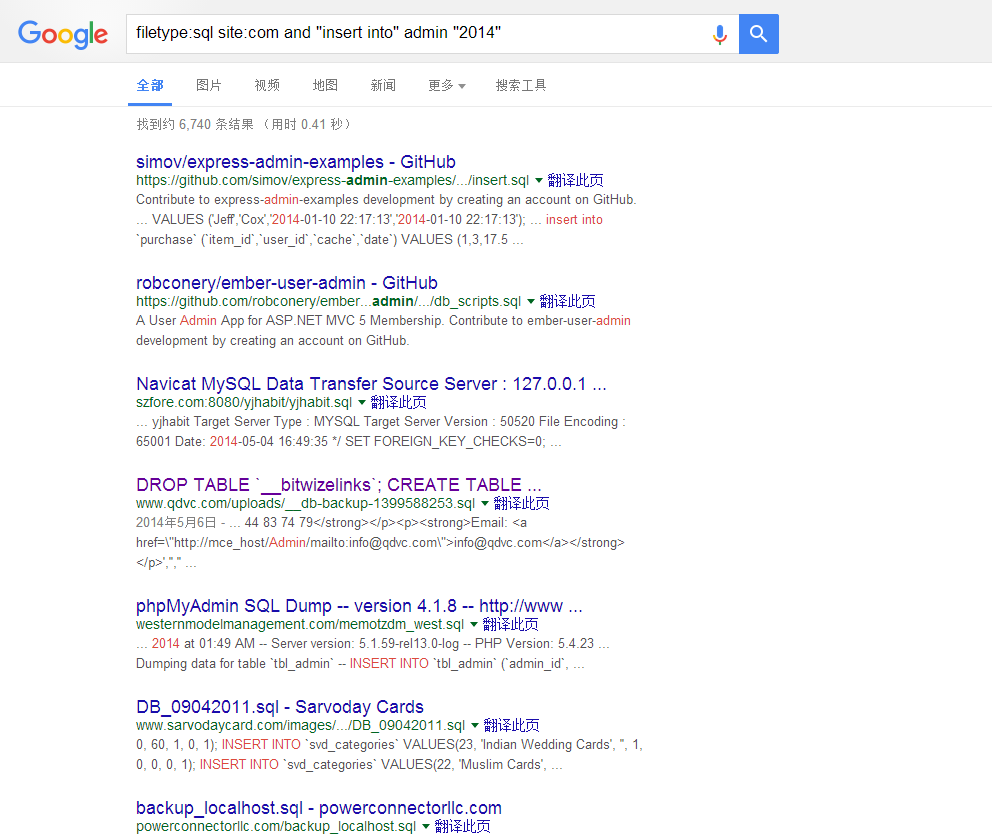The width and height of the screenshot is (992, 835).
Task: Expand arrow next to yjhabit.sql URL
Action: coord(362,403)
